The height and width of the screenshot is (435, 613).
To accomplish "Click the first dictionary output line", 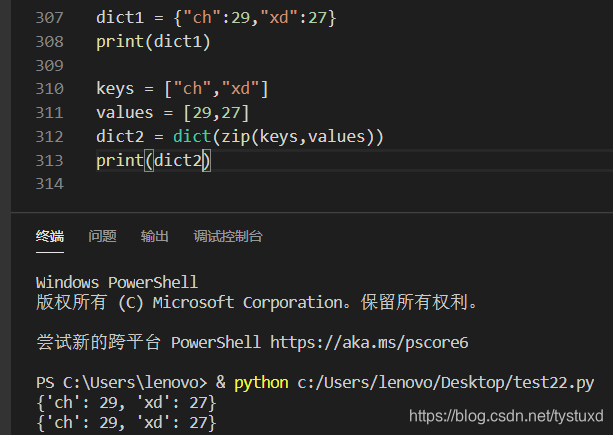I will click(x=126, y=403).
